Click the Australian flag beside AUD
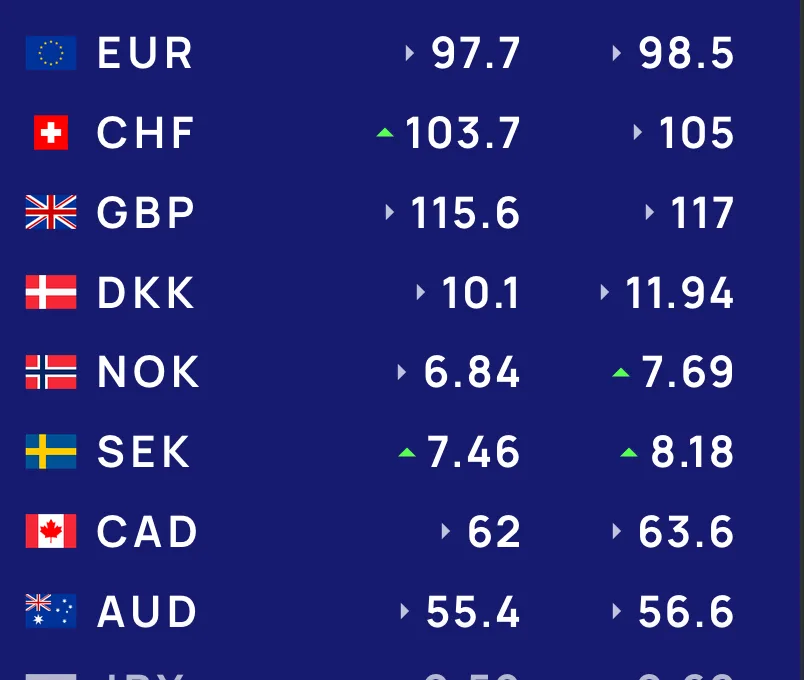The image size is (804, 680). point(51,611)
